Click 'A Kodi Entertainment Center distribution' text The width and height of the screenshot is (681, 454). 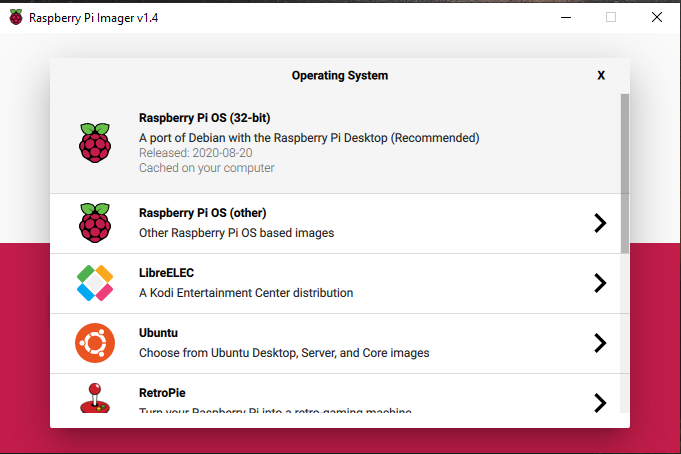(x=246, y=293)
